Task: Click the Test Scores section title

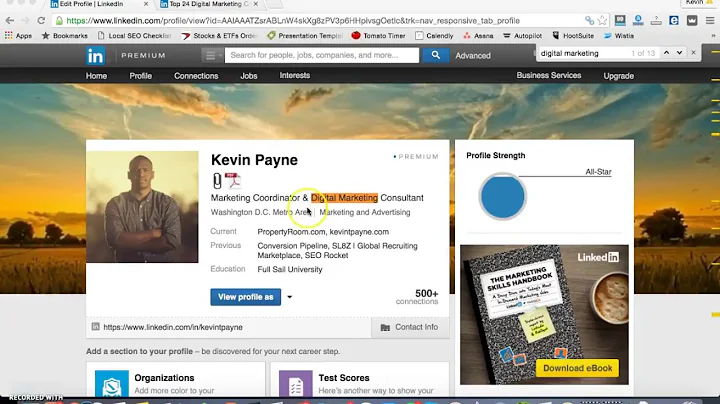Action: pos(344,378)
